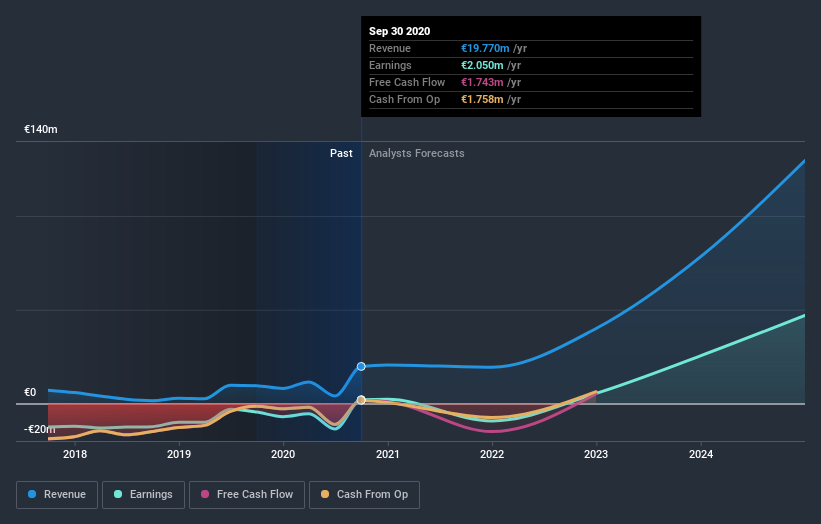Toggle the Free Cash Flow legend button
The image size is (821, 524).
(247, 495)
